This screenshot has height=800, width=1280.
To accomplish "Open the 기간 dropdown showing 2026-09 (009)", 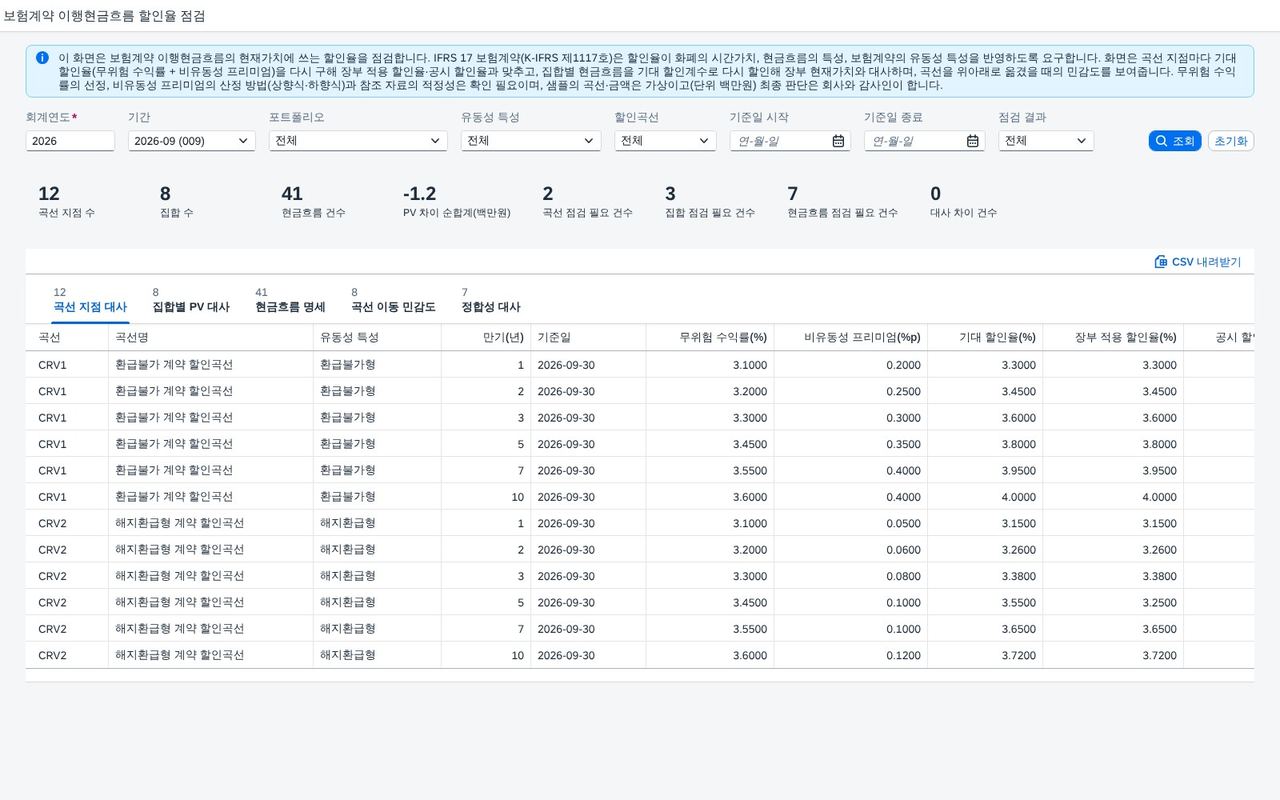I will click(191, 141).
